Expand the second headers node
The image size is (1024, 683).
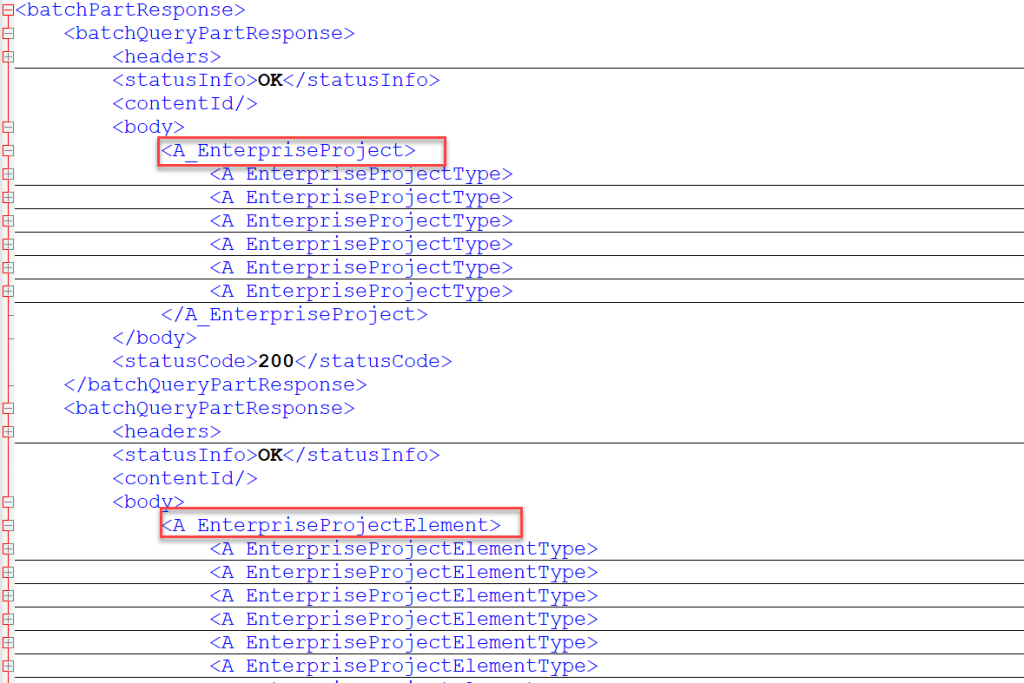point(8,432)
